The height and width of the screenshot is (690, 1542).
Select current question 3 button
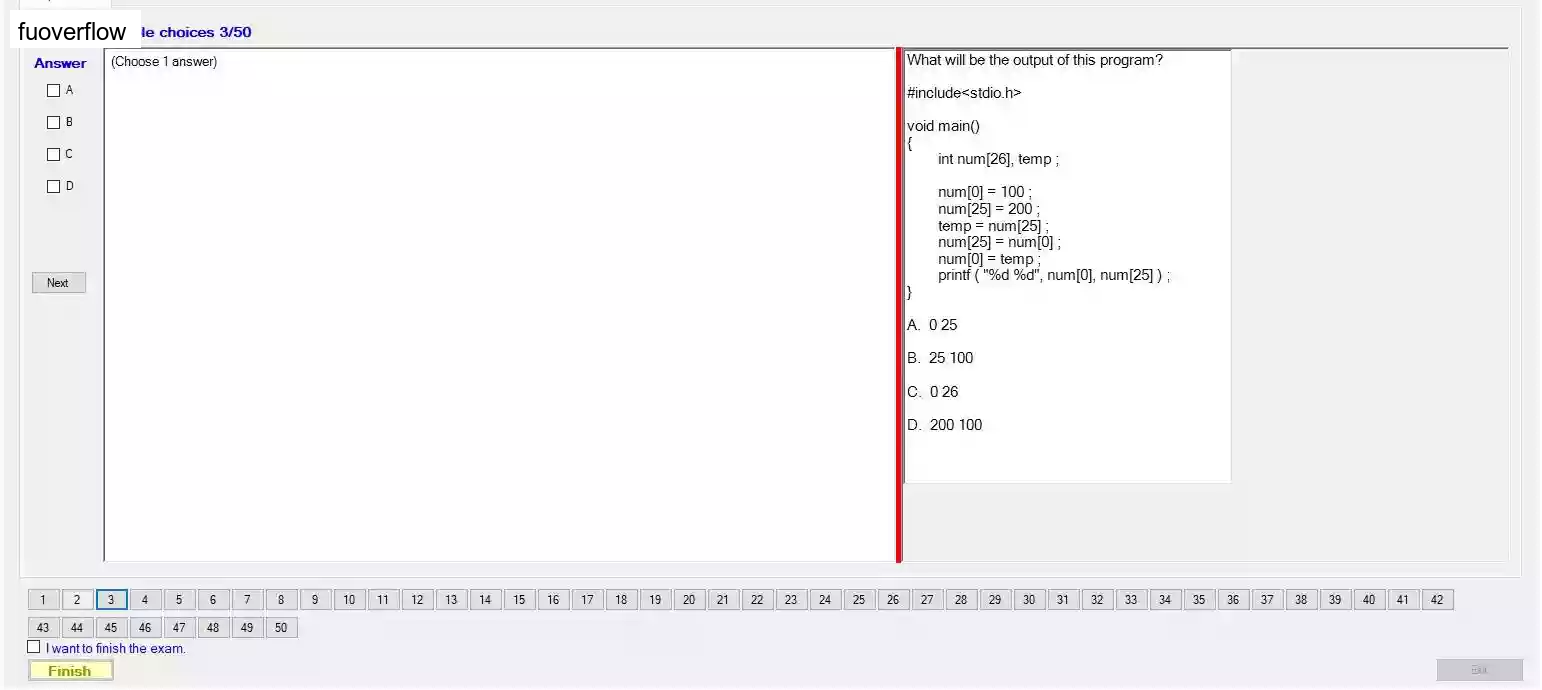click(x=111, y=600)
